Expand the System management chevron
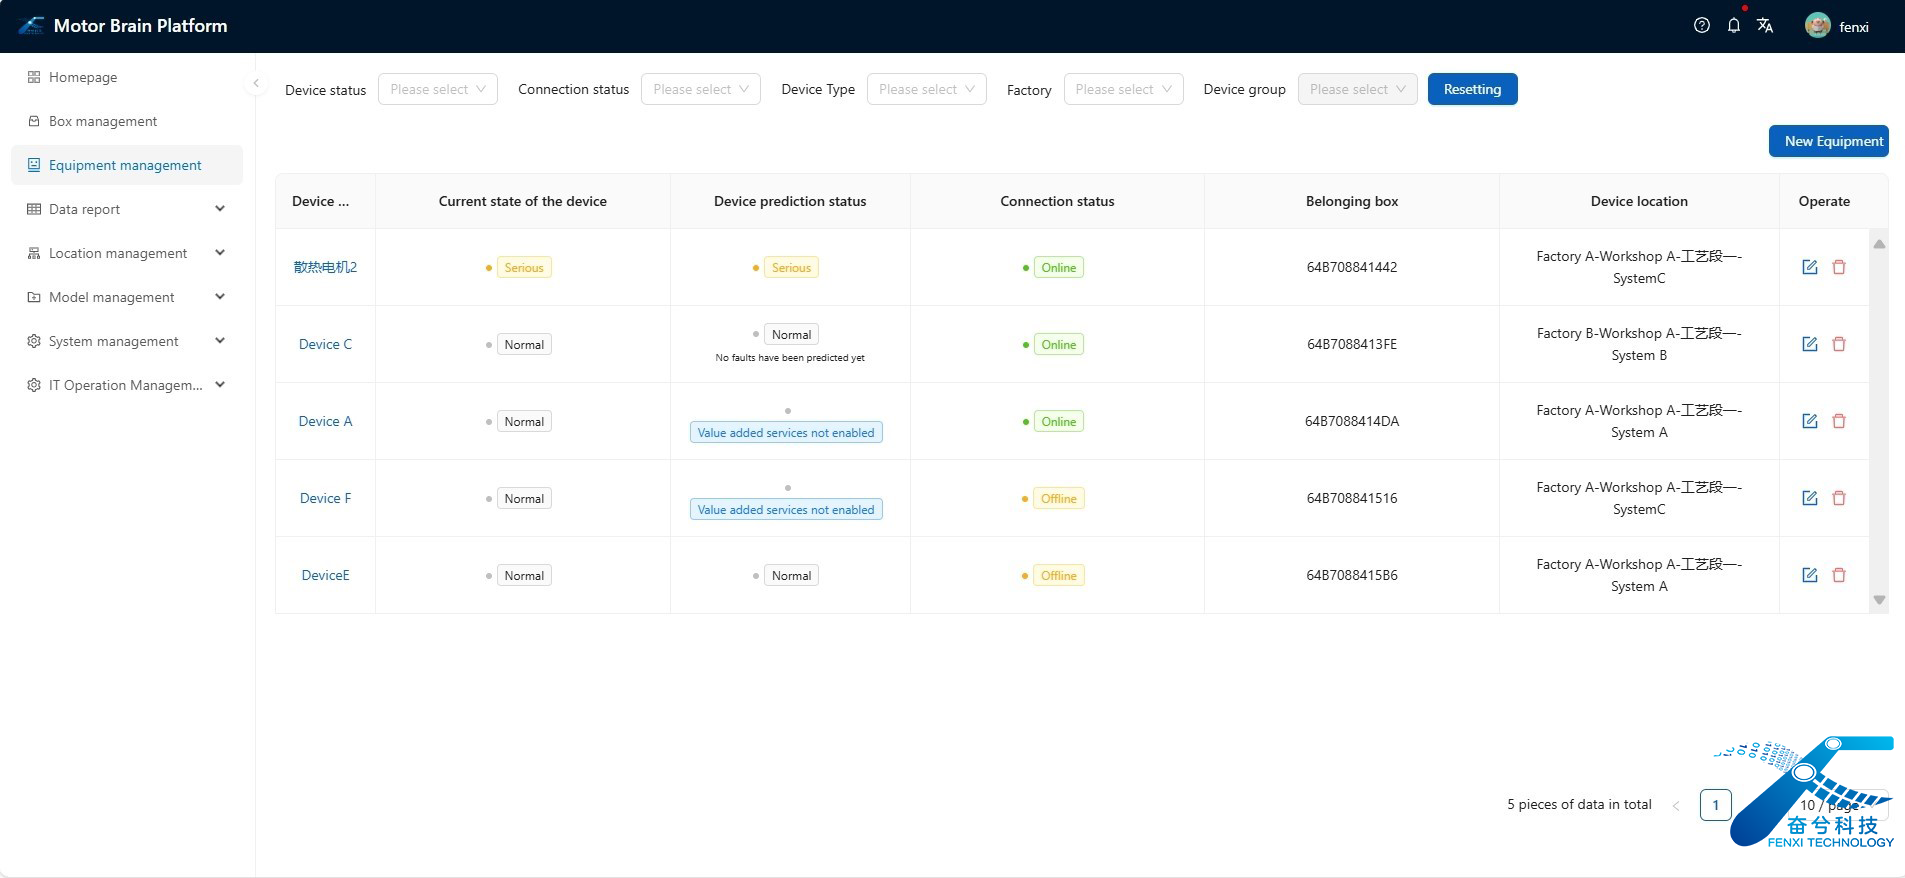The width and height of the screenshot is (1905, 878). coord(220,341)
